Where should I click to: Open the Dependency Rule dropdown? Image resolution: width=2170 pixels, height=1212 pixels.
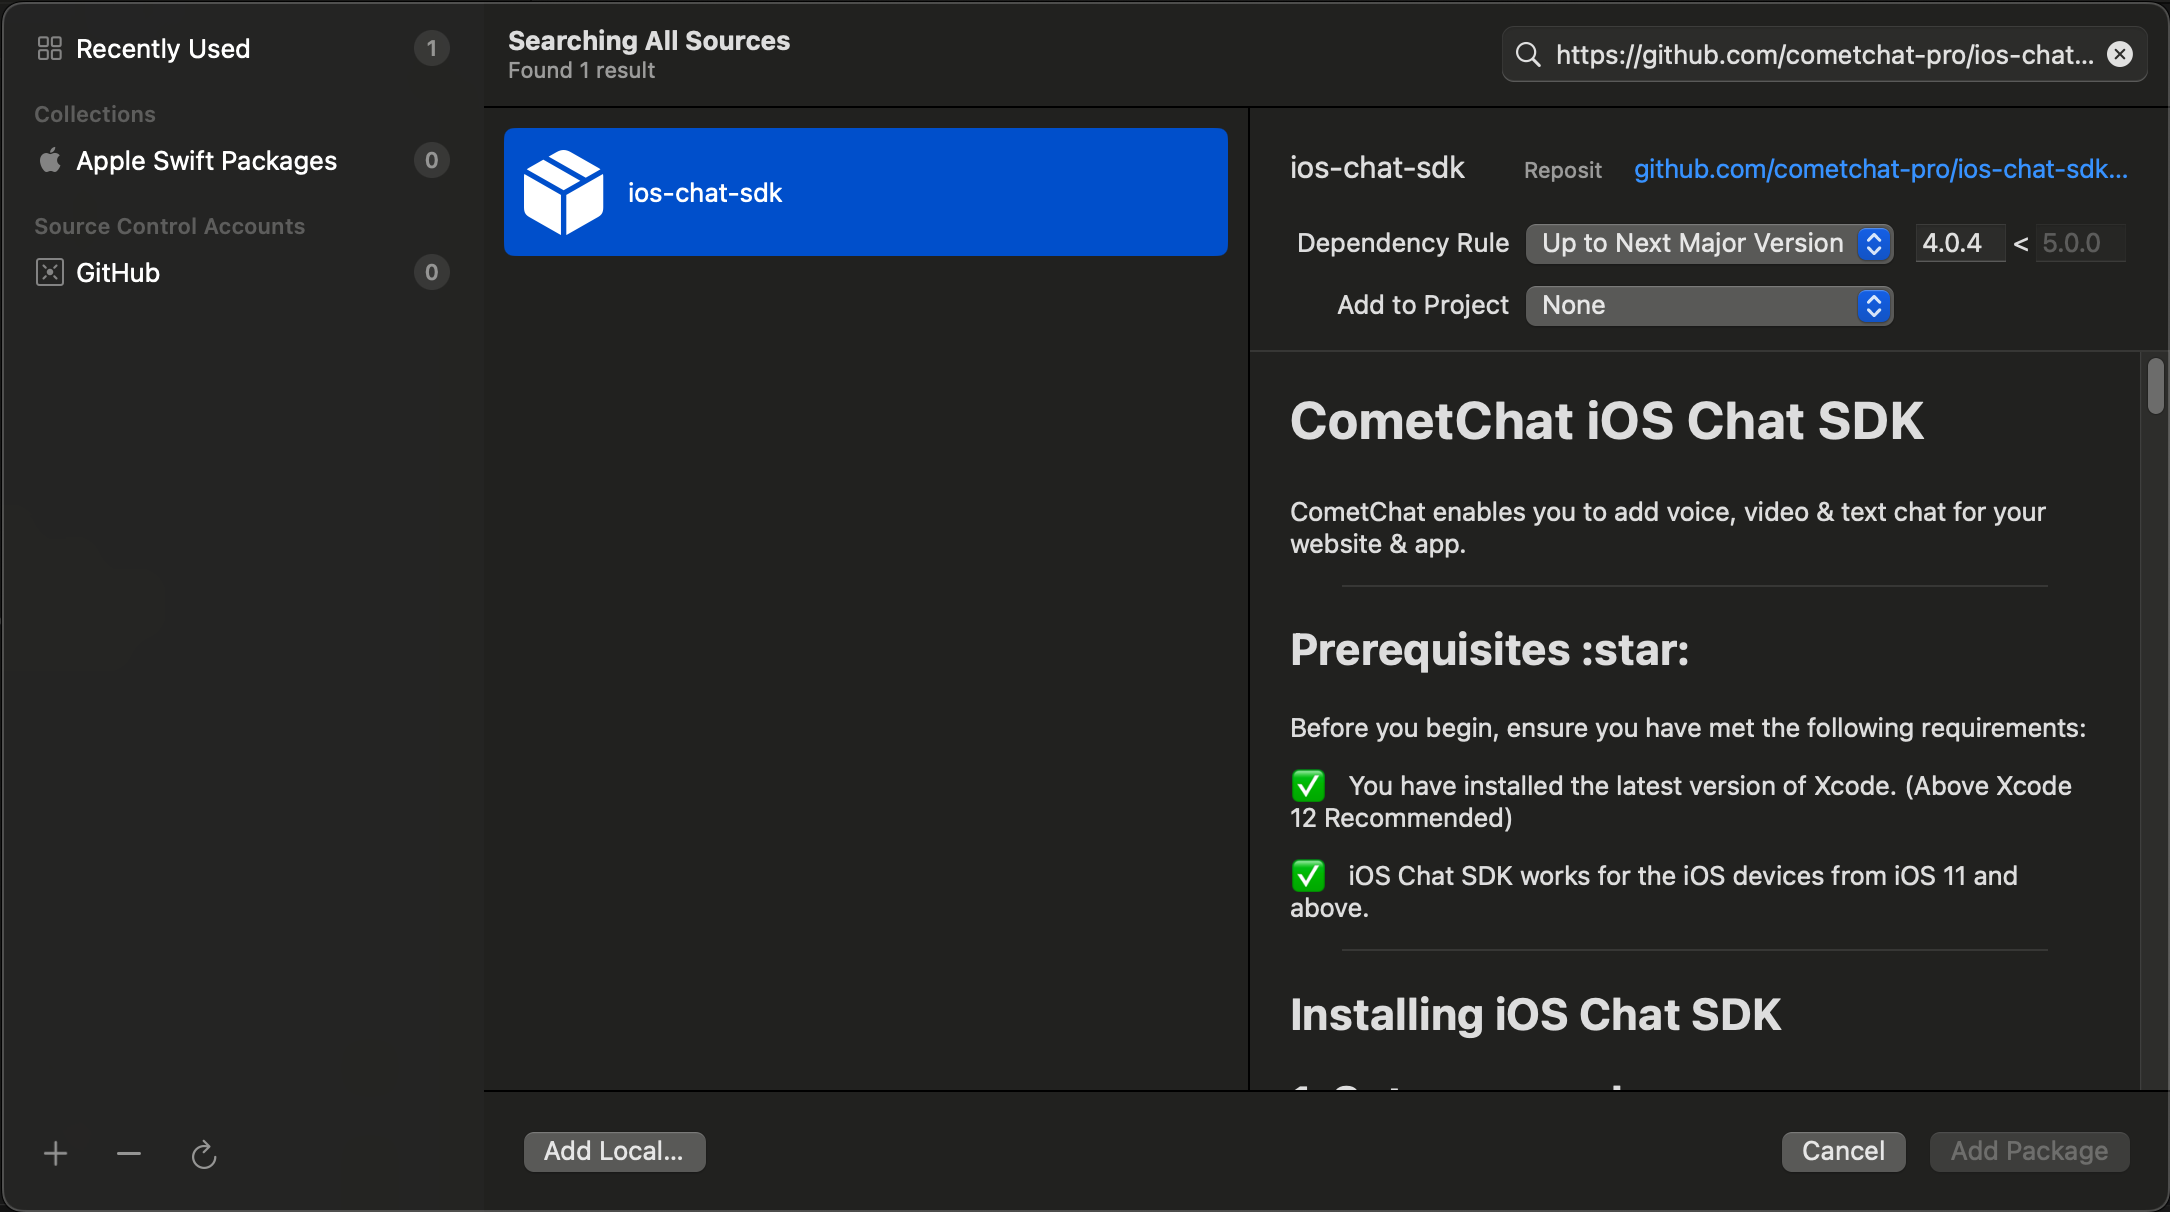point(1708,243)
